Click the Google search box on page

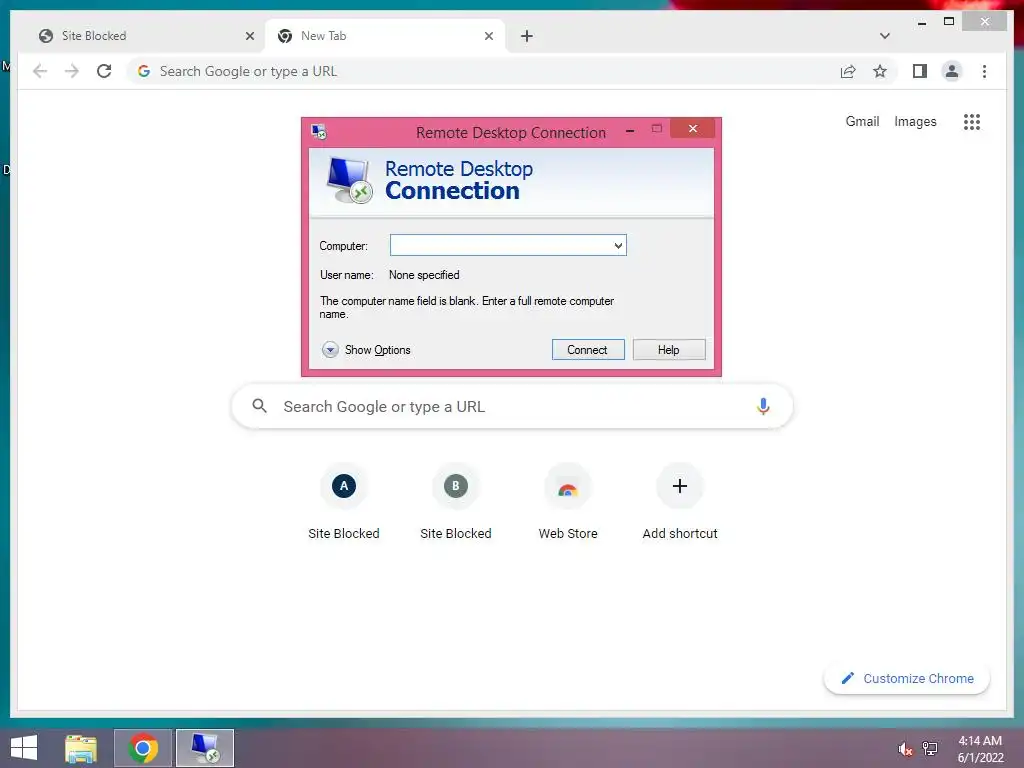[512, 406]
